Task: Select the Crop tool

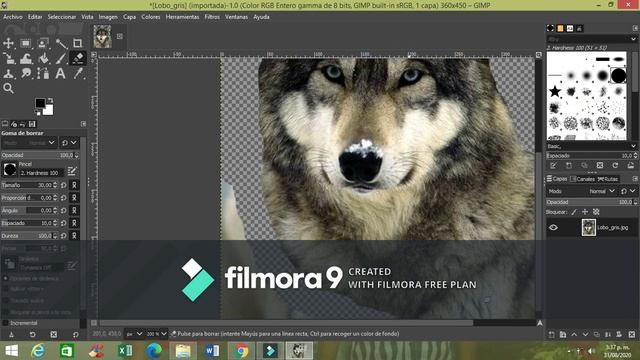Action: 78,43
